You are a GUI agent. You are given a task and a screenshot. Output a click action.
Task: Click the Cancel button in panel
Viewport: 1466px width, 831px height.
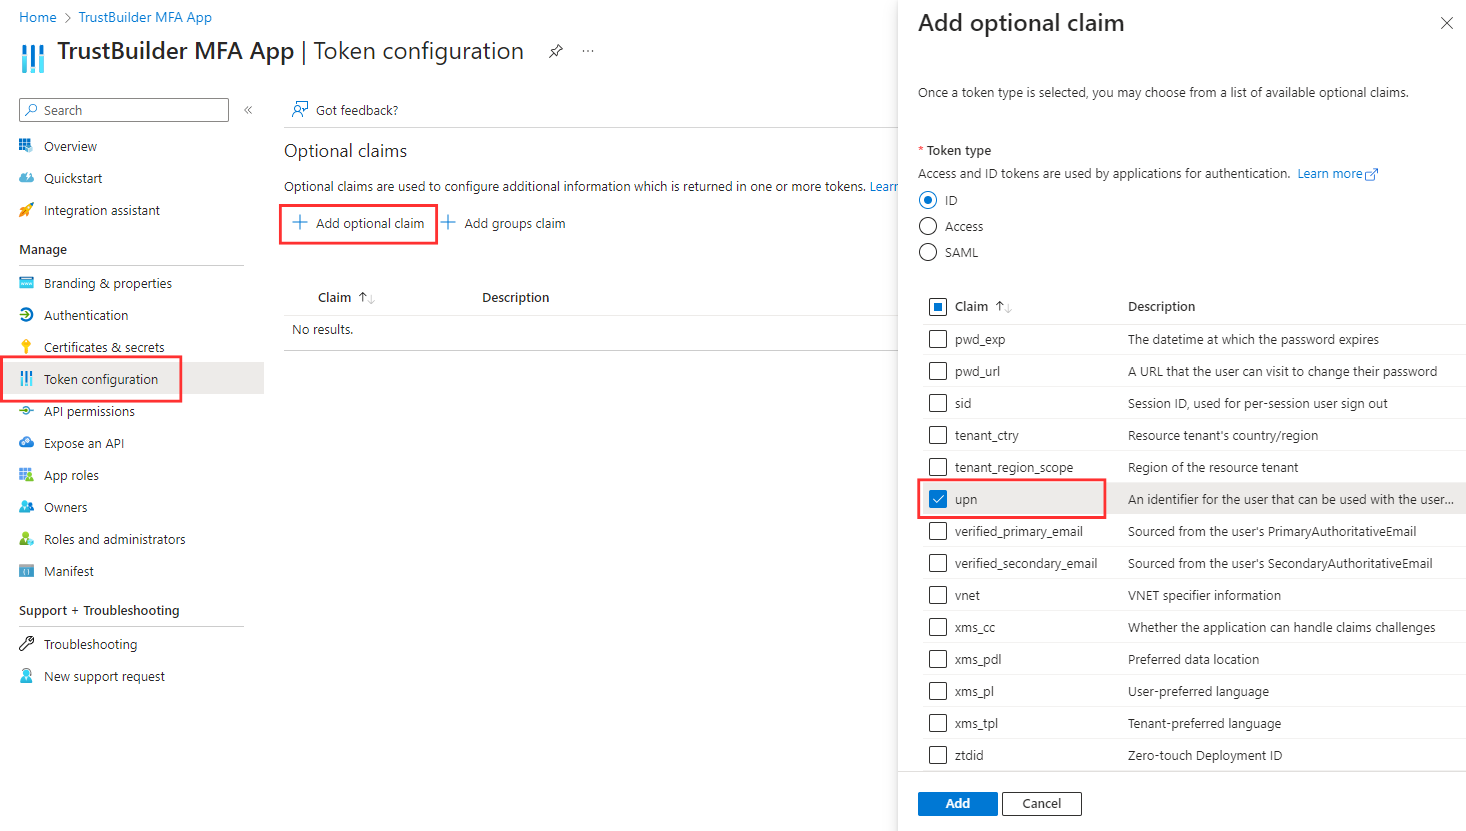[x=1042, y=803]
